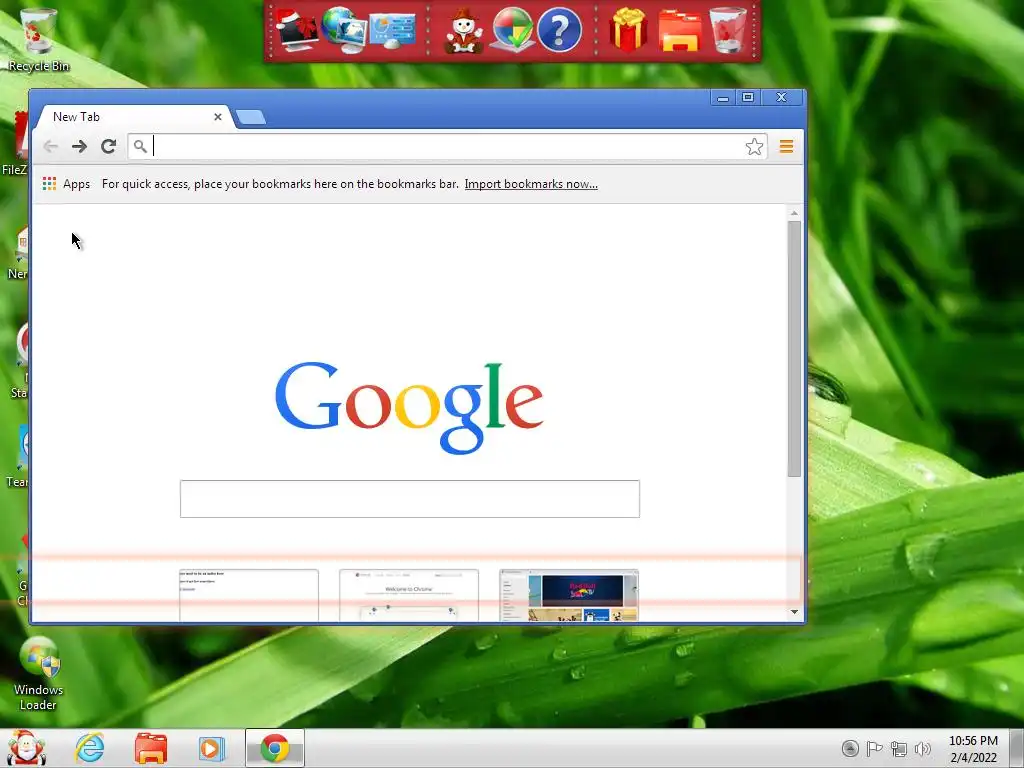Click the Chrome forward arrow button
1024x768 pixels.
80,146
